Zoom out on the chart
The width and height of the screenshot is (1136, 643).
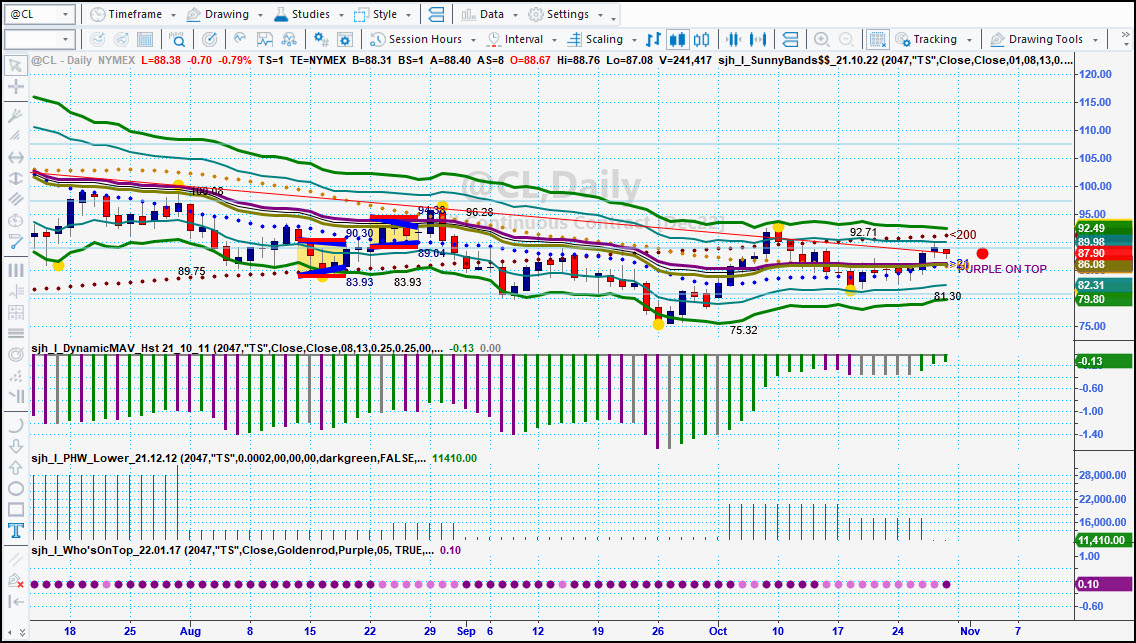coord(845,39)
